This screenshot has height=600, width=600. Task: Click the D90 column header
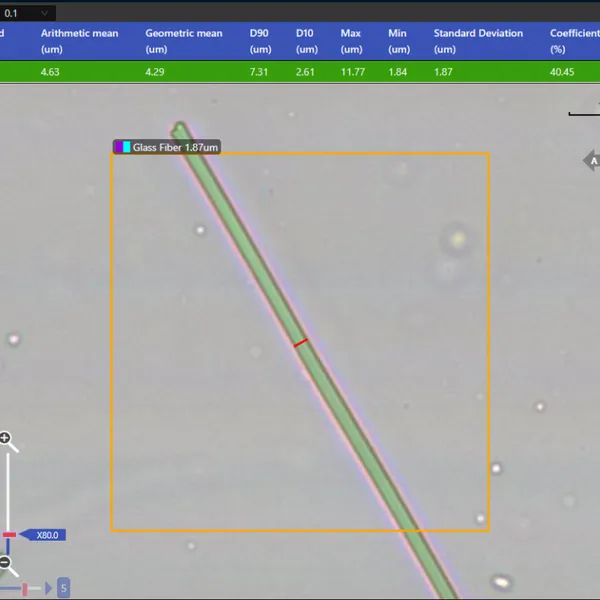[261, 41]
